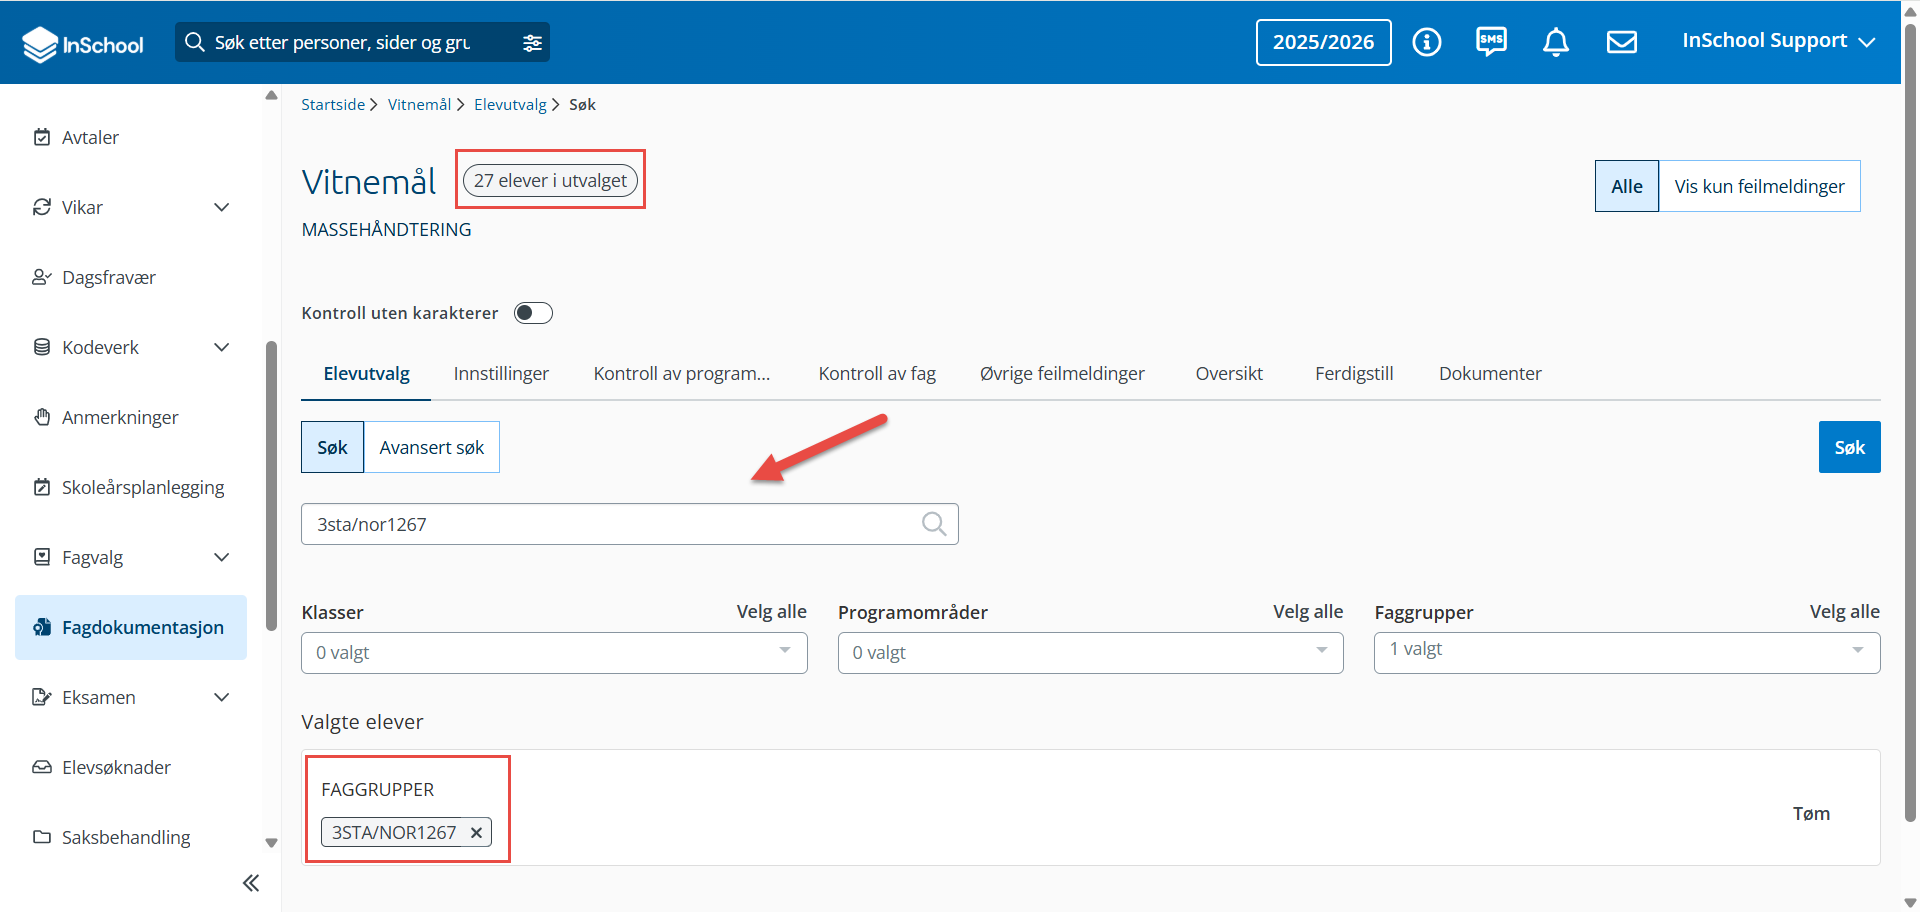
Task: Open the SMS message icon
Action: point(1491,42)
